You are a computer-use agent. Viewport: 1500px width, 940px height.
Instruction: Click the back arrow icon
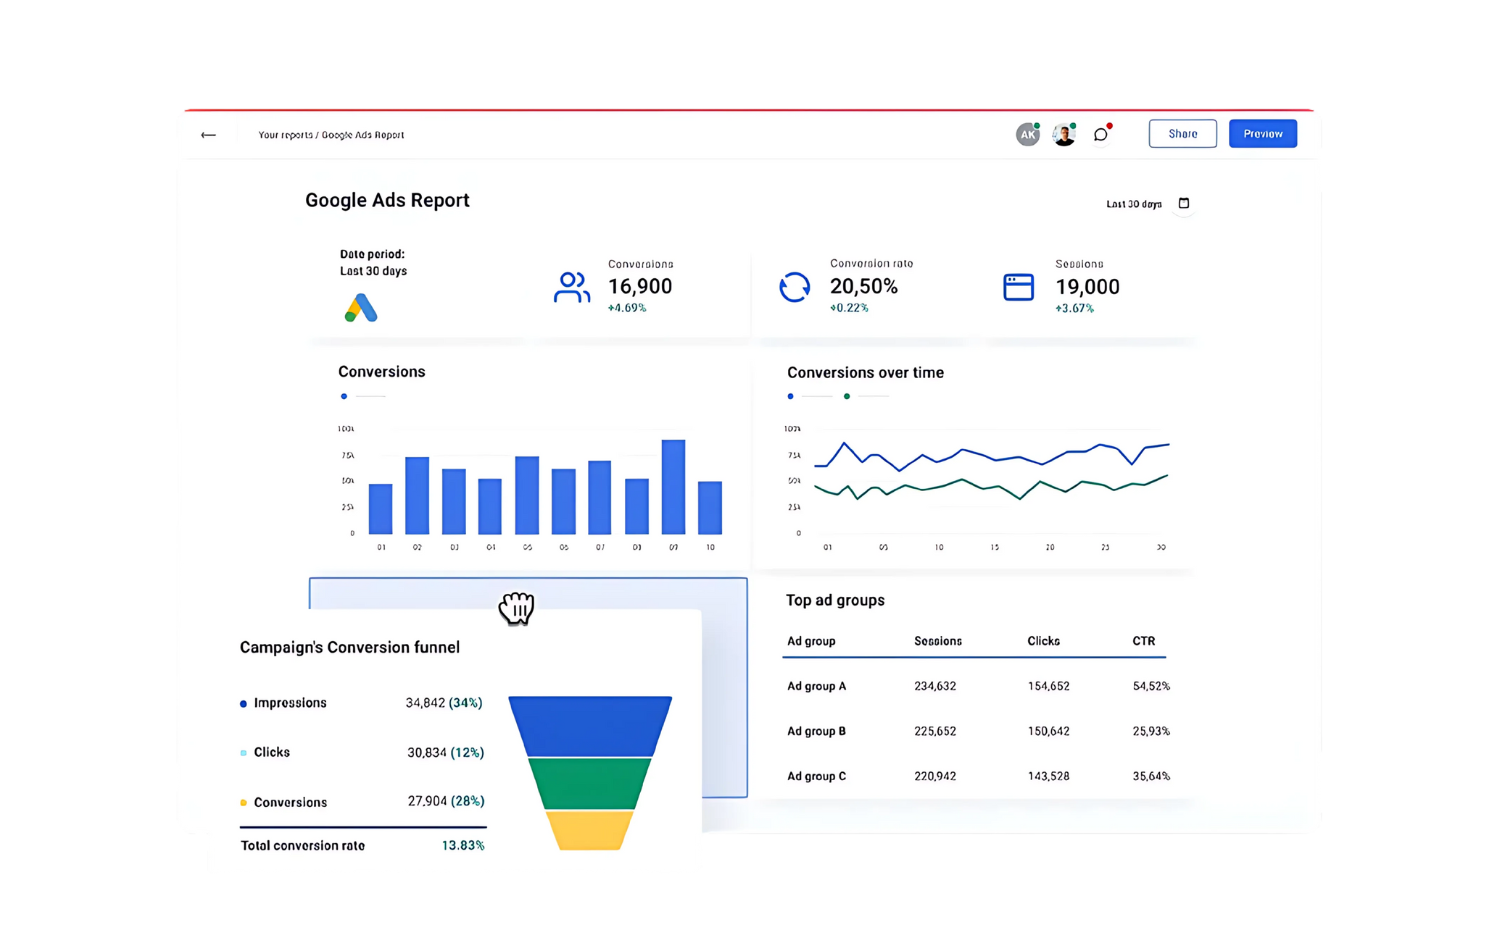(x=208, y=135)
